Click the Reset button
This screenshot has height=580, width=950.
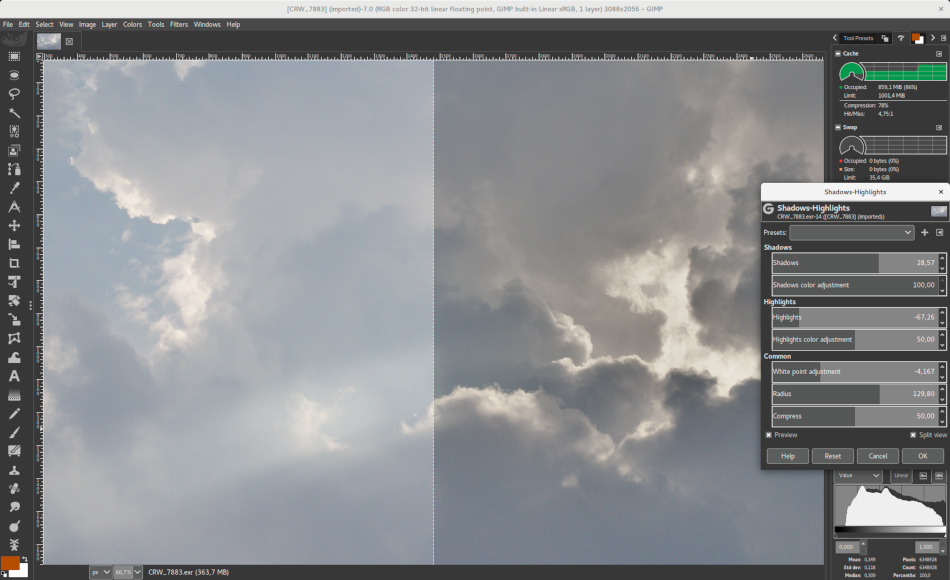(x=832, y=456)
